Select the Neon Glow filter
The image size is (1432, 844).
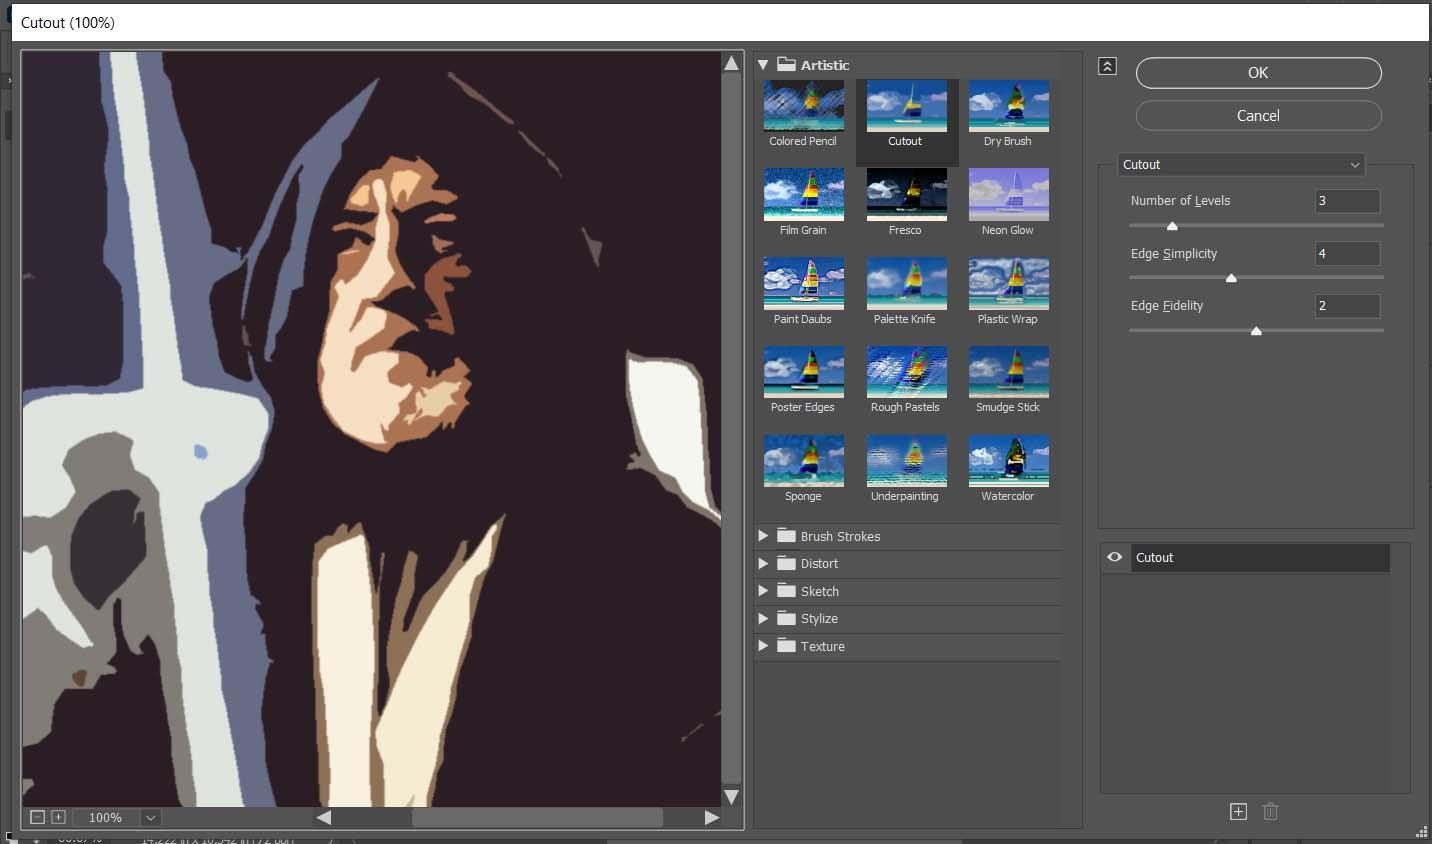pyautogui.click(x=1007, y=194)
